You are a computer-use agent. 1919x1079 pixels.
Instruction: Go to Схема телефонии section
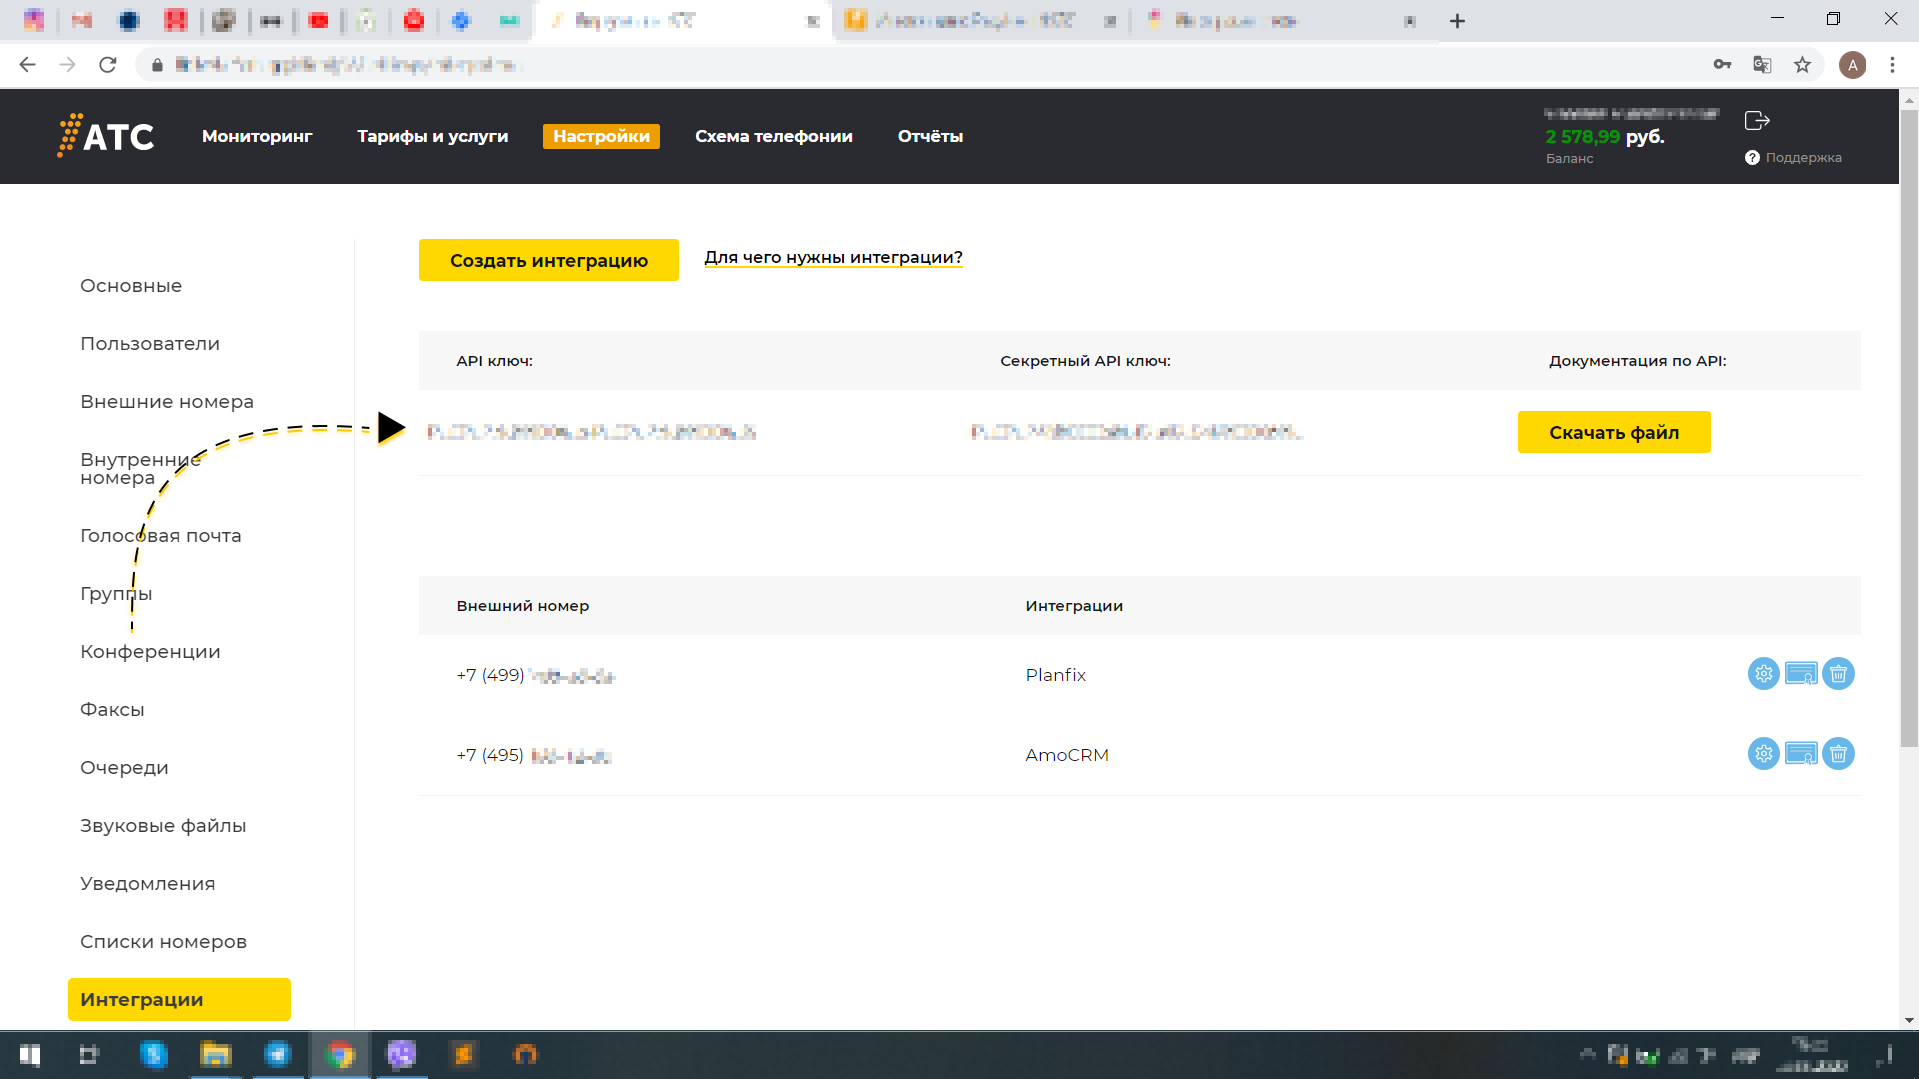(x=773, y=136)
